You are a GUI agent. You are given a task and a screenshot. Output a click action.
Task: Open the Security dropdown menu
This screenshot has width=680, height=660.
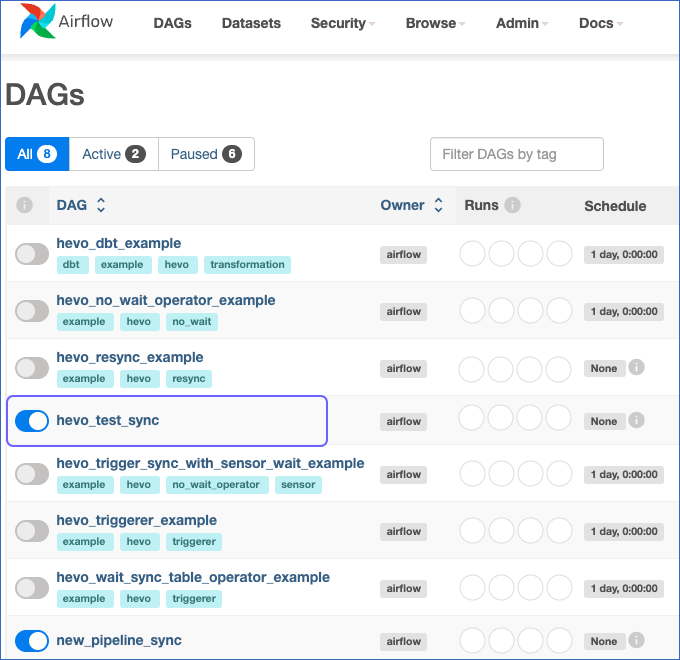tap(343, 23)
